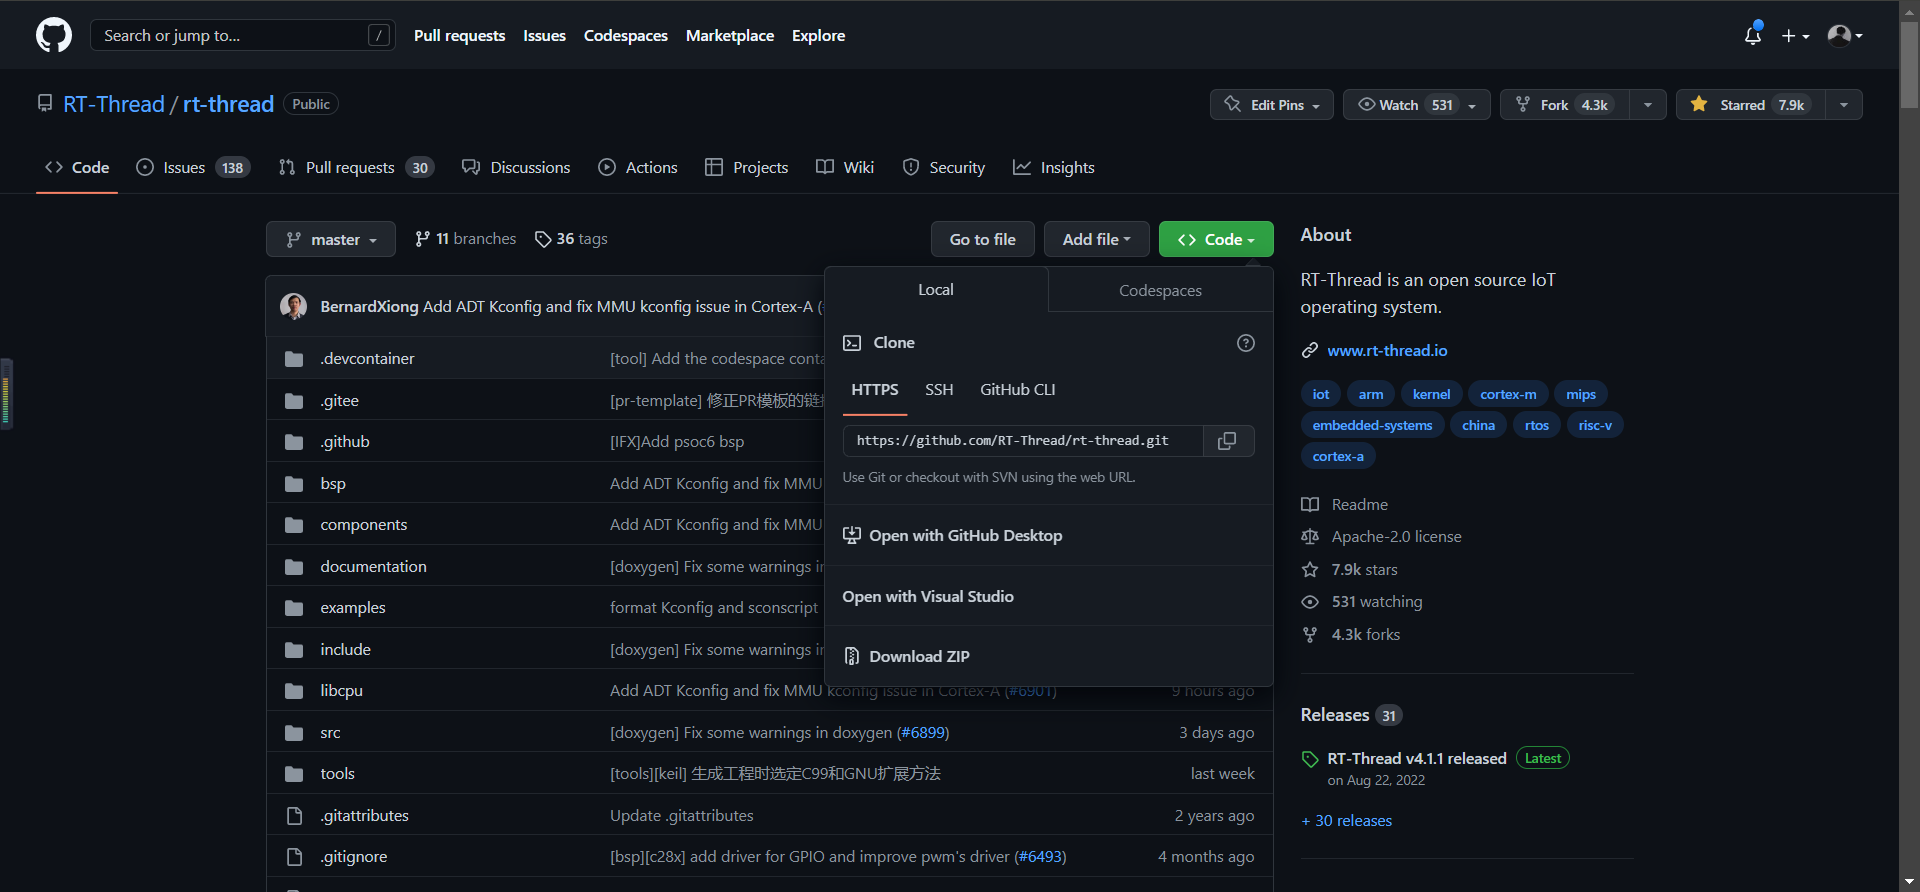Collapse the green Code dropdown
Image resolution: width=1920 pixels, height=892 pixels.
point(1216,239)
